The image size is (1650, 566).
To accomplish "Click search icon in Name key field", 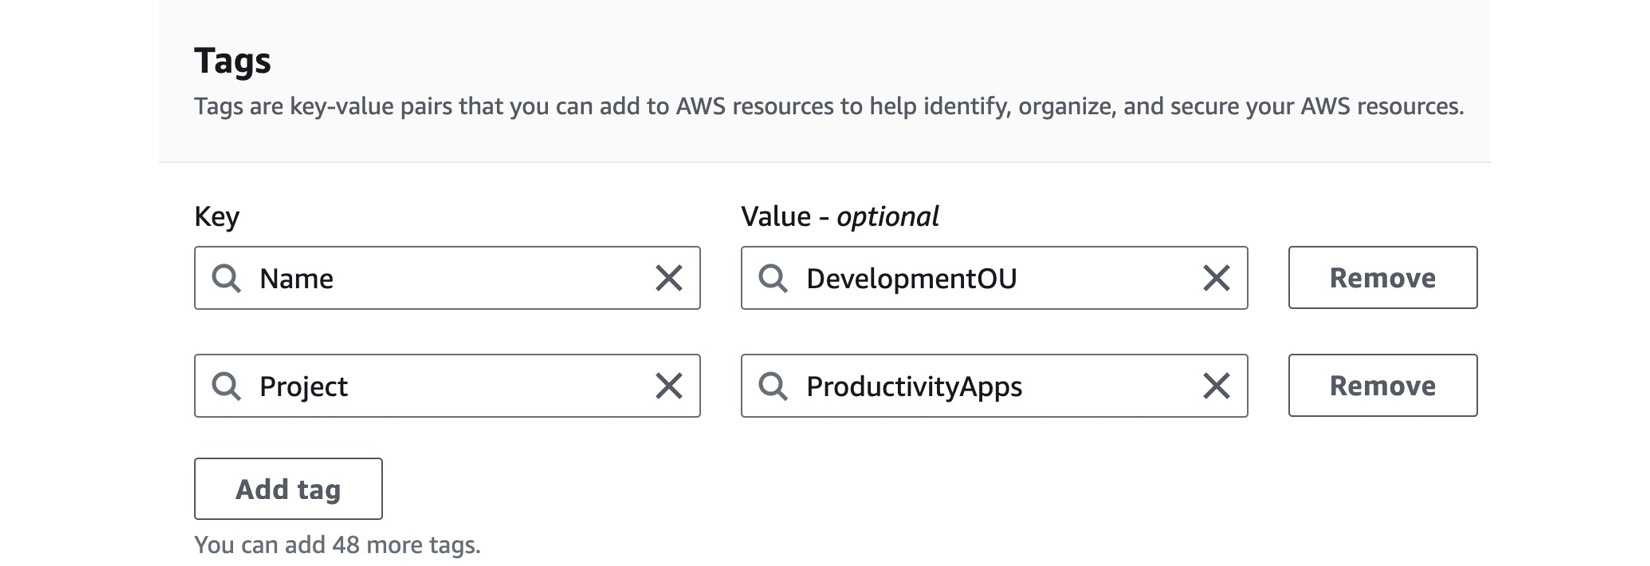I will [x=227, y=278].
